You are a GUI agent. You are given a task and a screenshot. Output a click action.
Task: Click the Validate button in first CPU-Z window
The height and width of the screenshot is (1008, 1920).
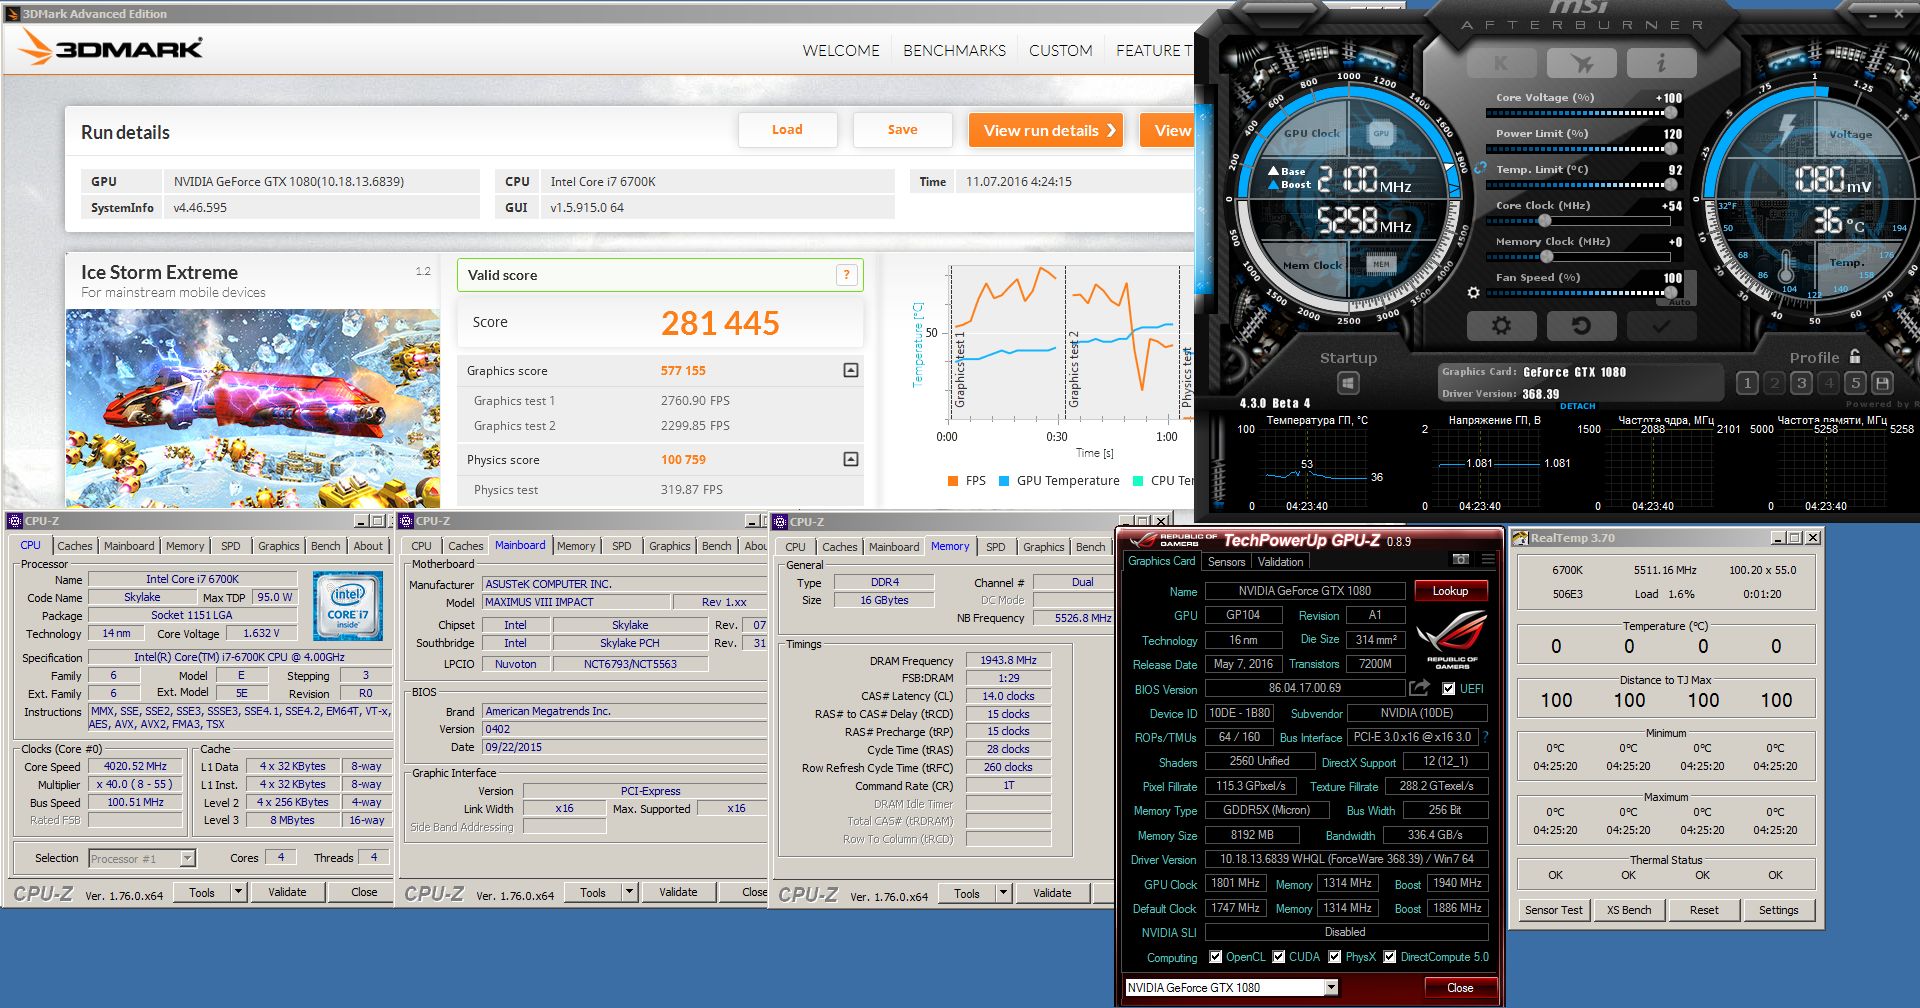pos(287,892)
